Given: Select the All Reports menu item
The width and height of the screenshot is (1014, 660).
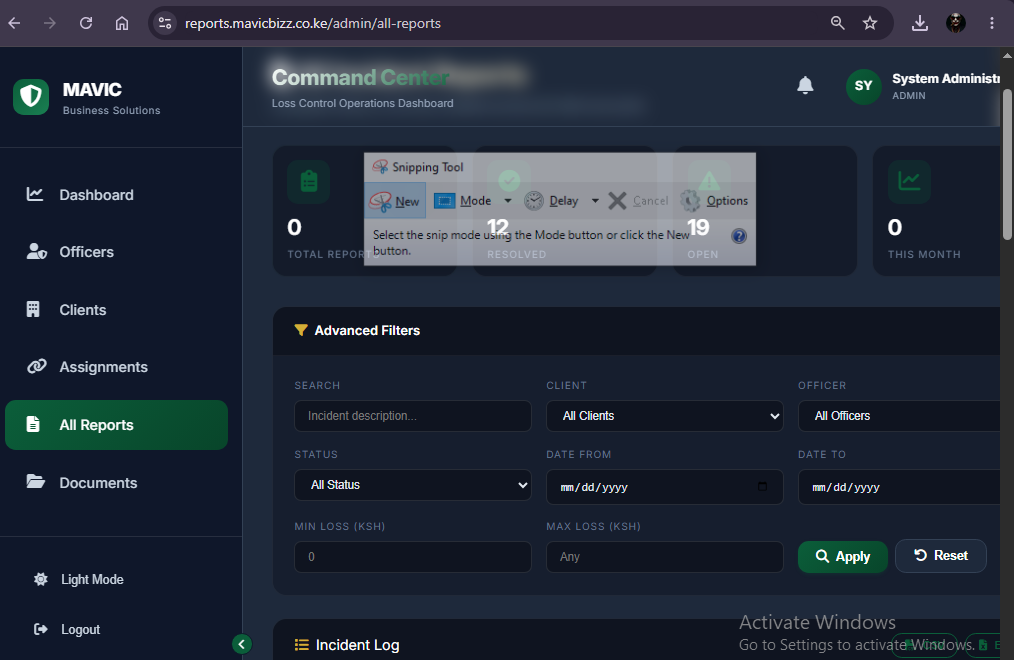Looking at the screenshot, I should coord(116,425).
